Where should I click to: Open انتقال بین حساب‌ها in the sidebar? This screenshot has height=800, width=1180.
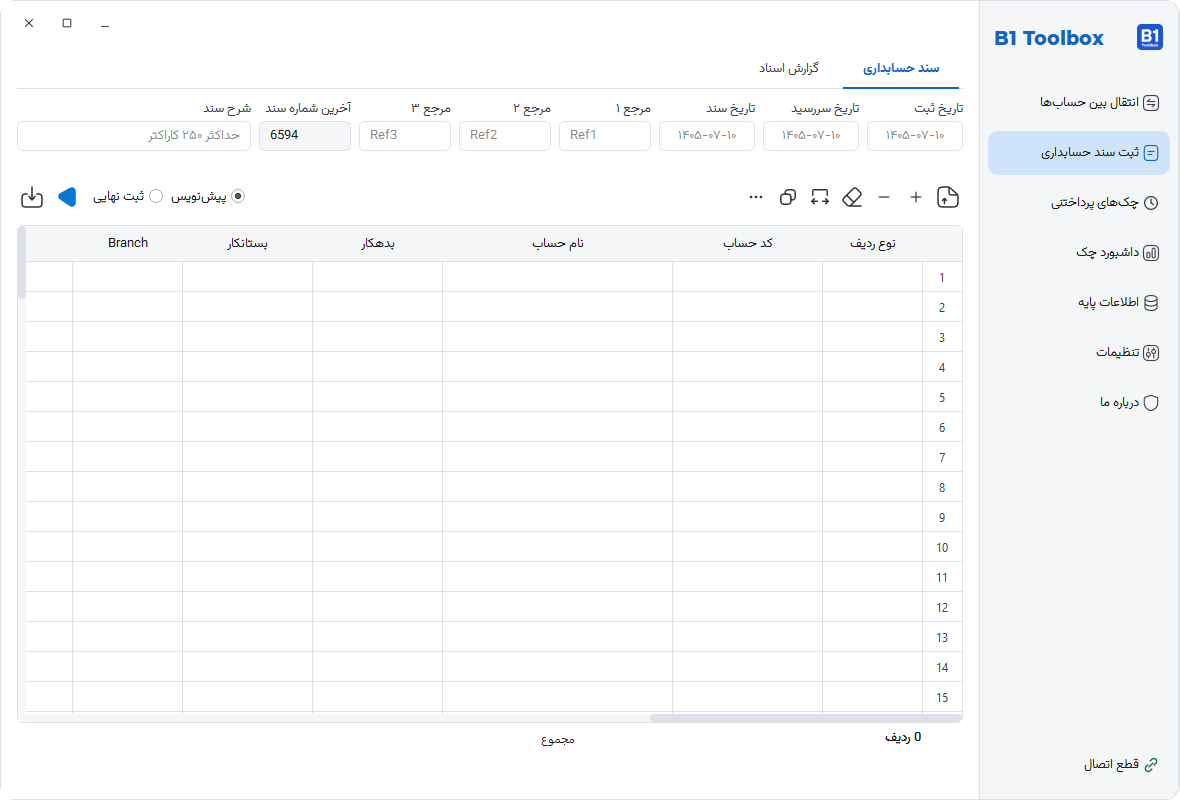(1078, 103)
